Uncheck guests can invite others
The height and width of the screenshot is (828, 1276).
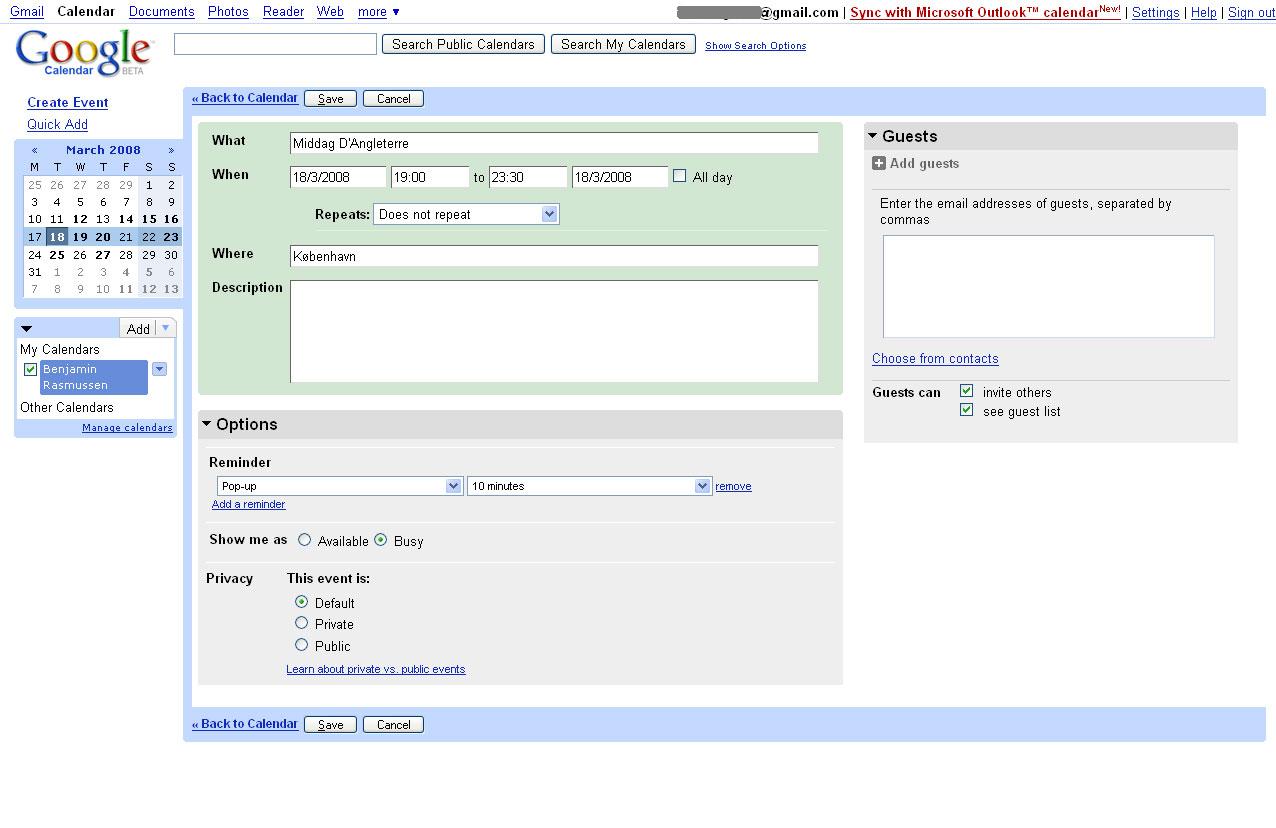coord(966,391)
